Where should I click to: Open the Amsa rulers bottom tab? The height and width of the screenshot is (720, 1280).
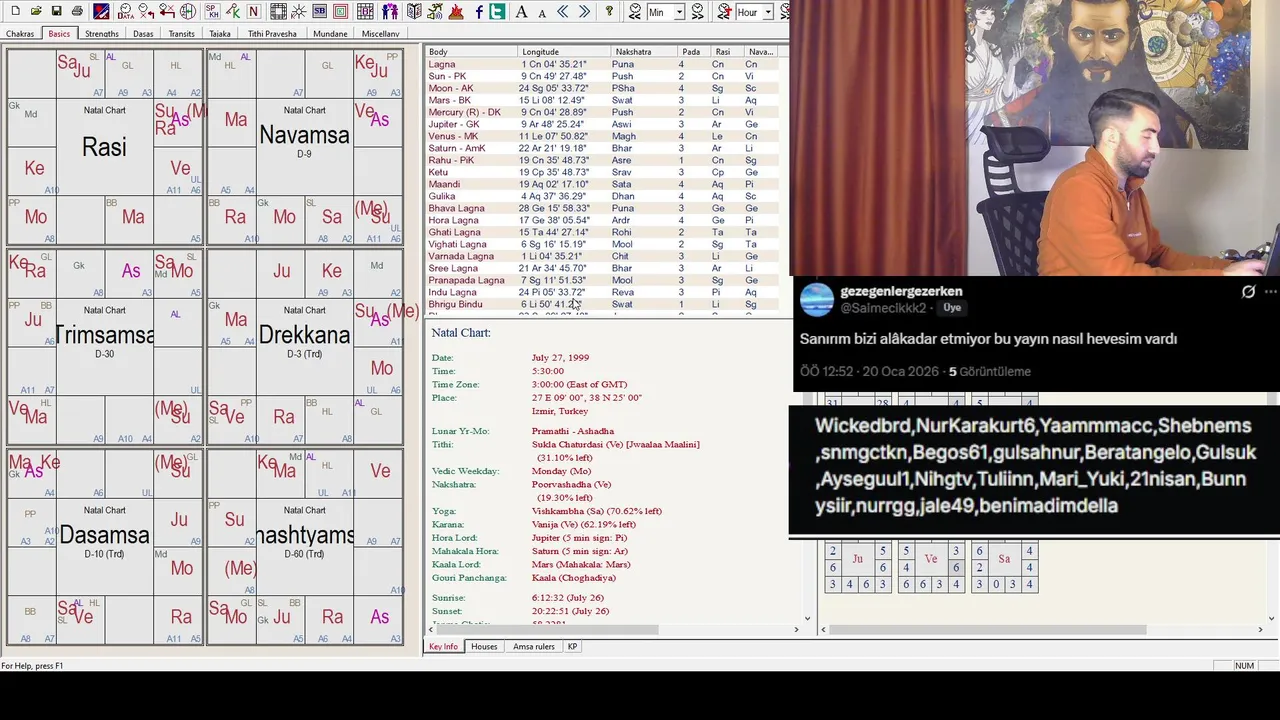tap(534, 647)
